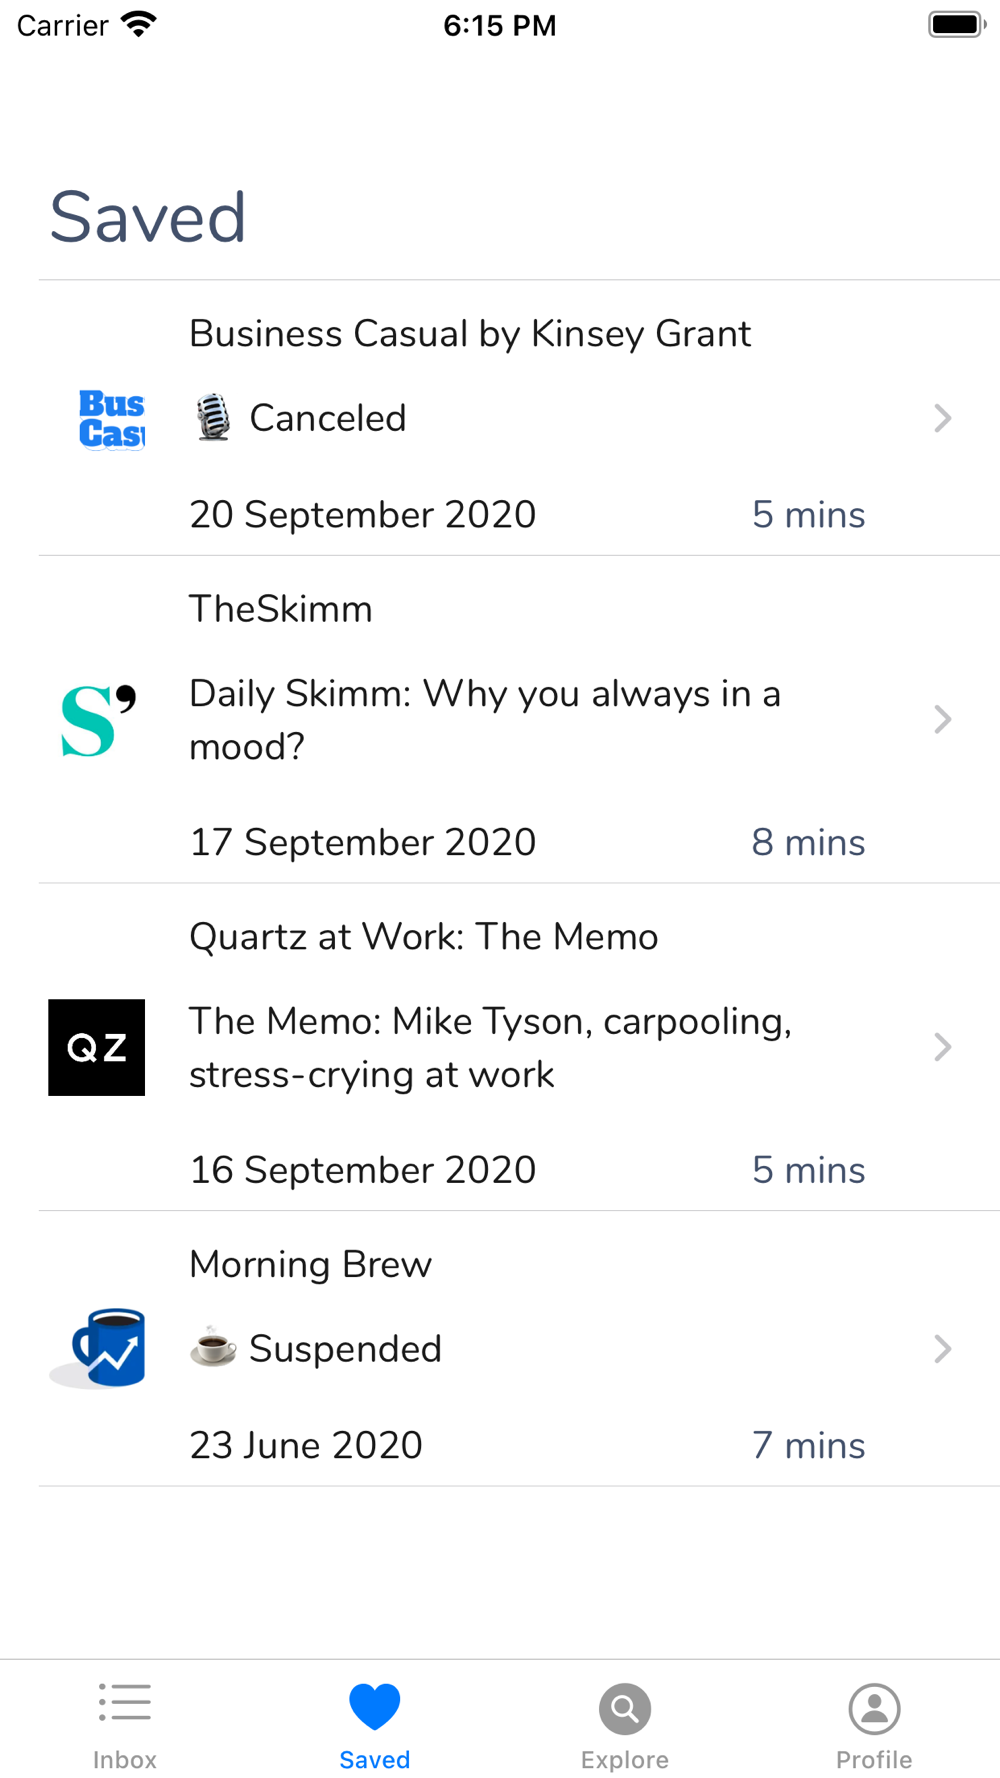Tap the Morning Brew mug logo
Image resolution: width=1000 pixels, height=1778 pixels.
click(x=97, y=1348)
